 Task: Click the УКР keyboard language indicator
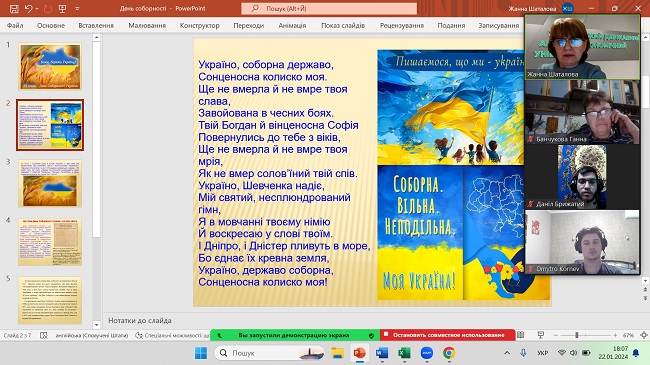[x=543, y=353]
